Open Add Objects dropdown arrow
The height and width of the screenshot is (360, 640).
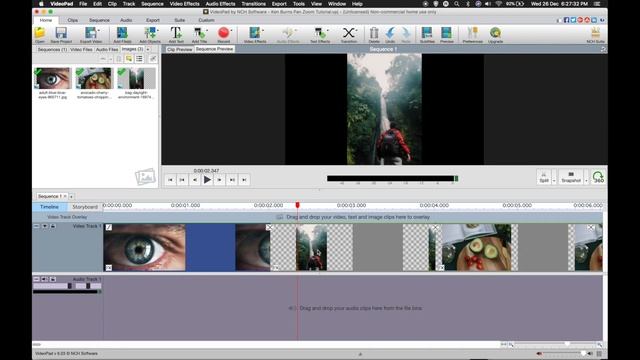158,31
